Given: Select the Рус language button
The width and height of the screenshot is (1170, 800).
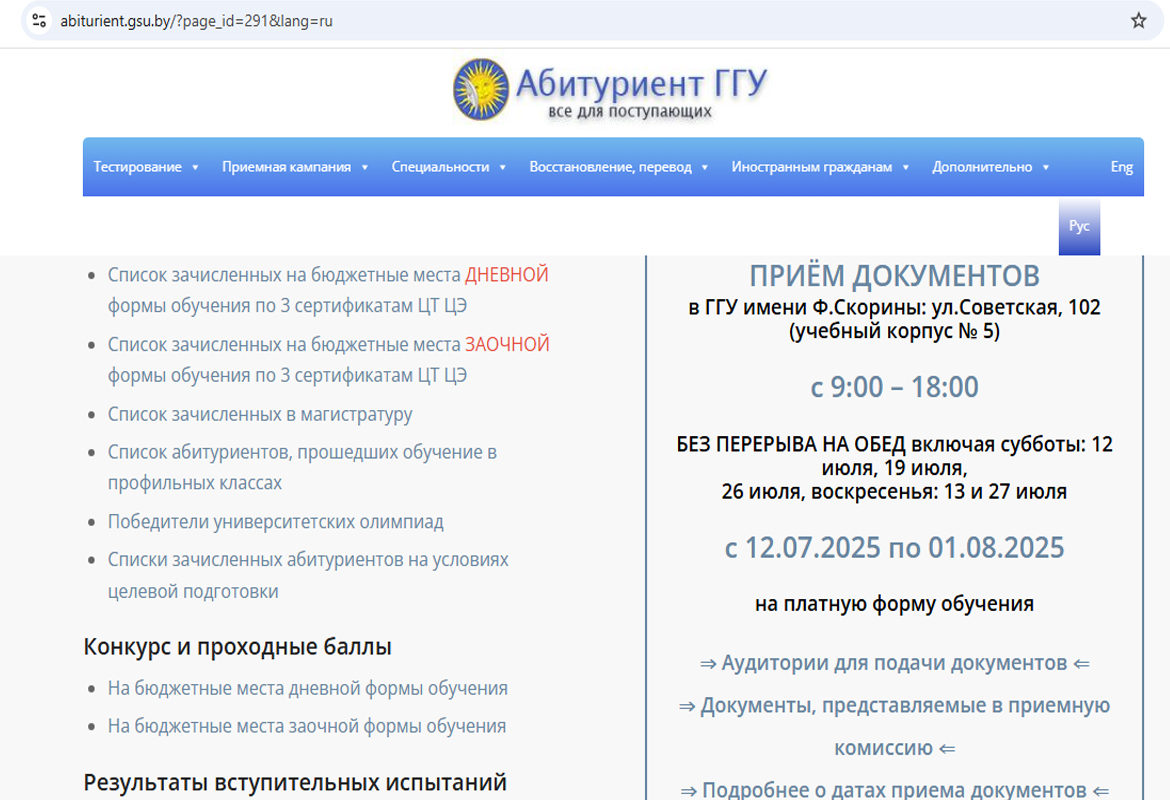Looking at the screenshot, I should (1079, 226).
